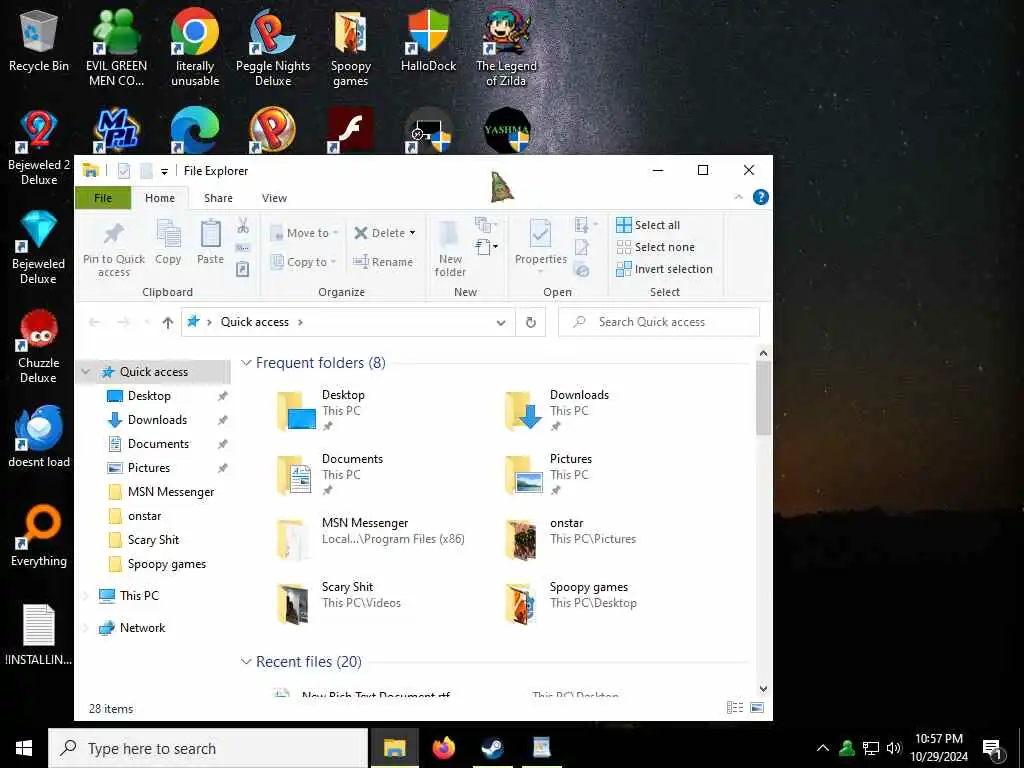Select Network in navigation pane
The image size is (1024, 768).
tap(142, 628)
